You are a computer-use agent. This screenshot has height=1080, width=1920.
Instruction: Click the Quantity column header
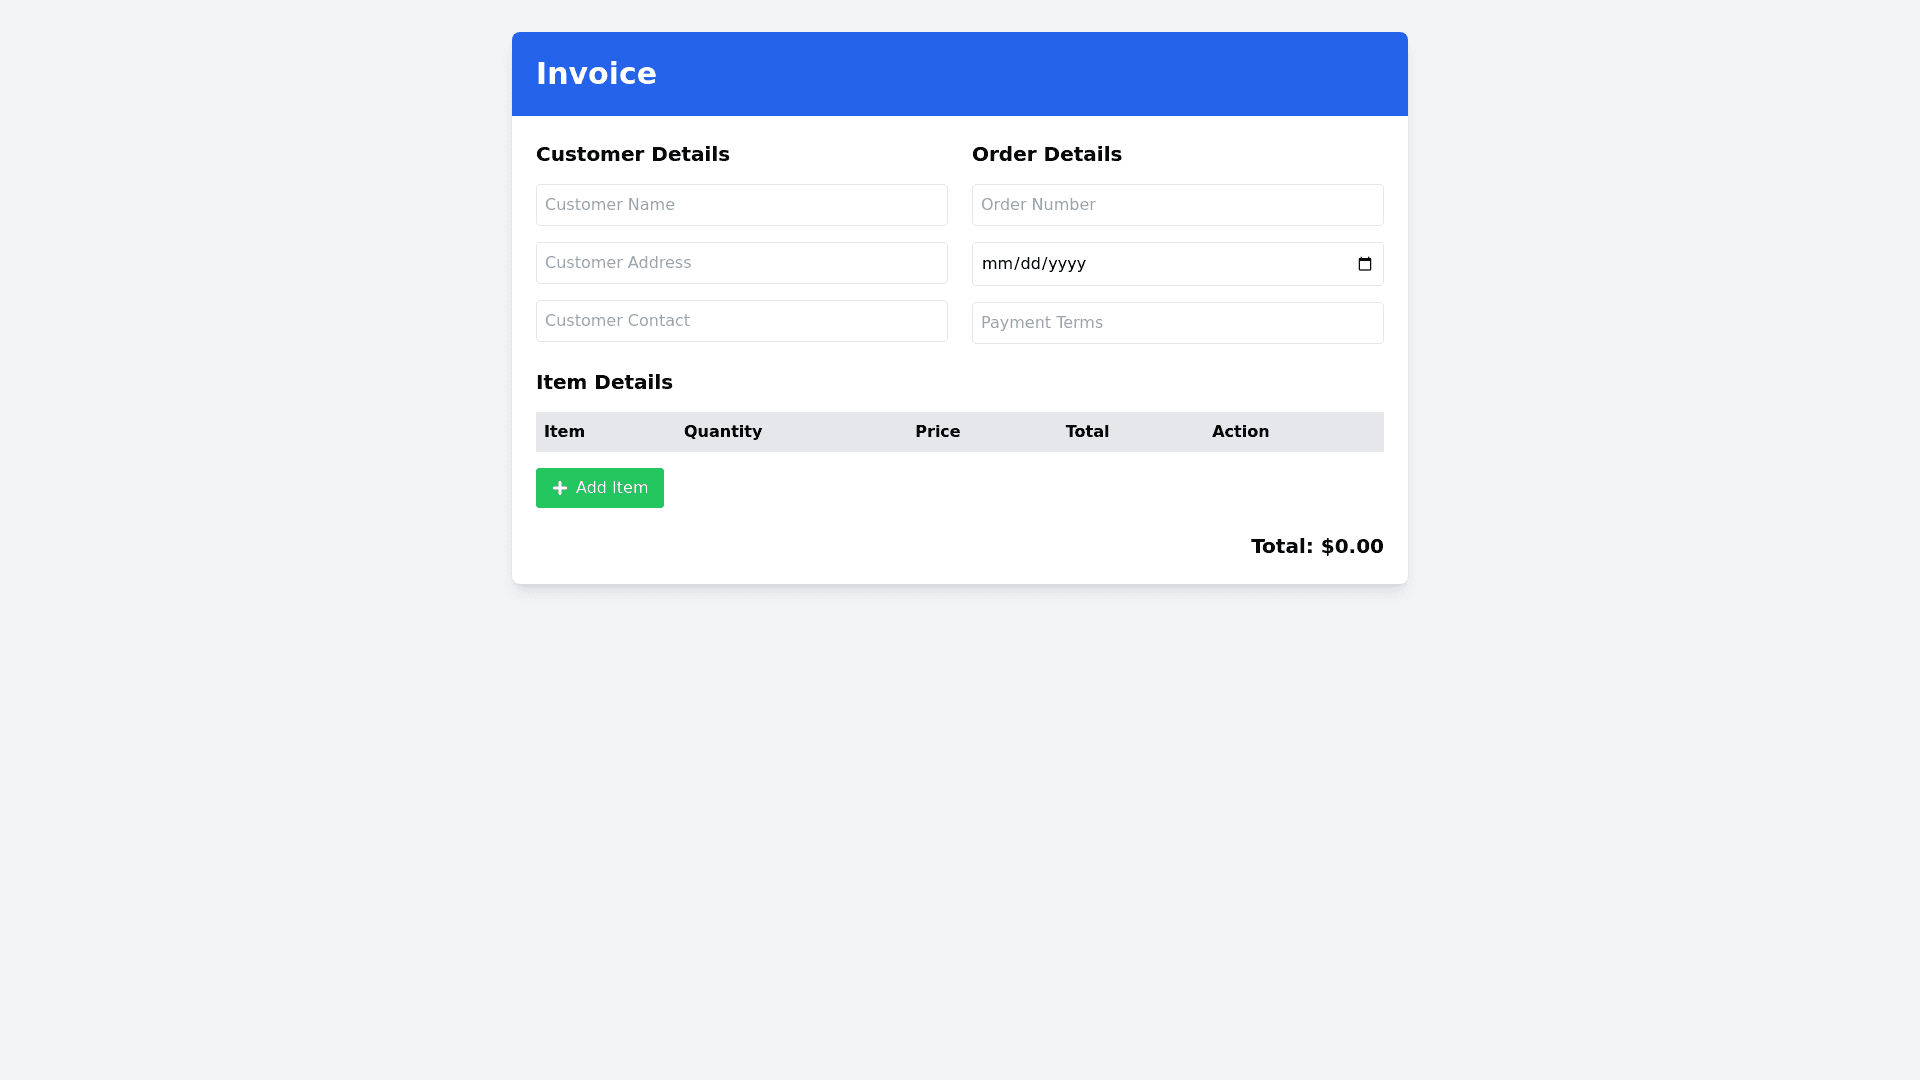click(x=722, y=432)
